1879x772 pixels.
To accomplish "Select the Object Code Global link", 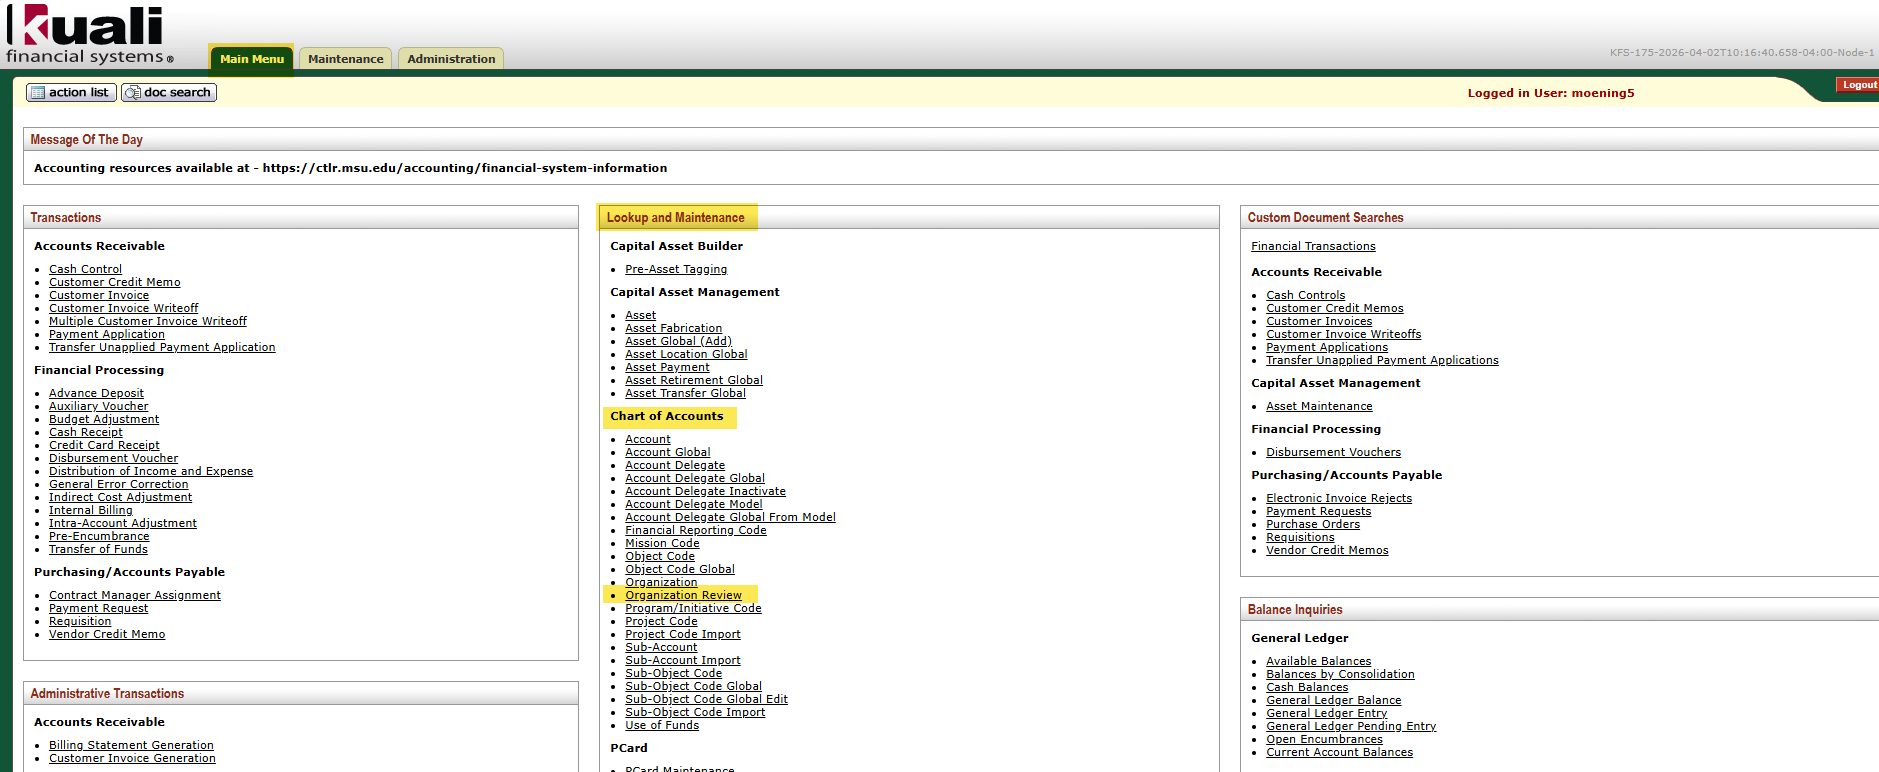I will coord(680,569).
